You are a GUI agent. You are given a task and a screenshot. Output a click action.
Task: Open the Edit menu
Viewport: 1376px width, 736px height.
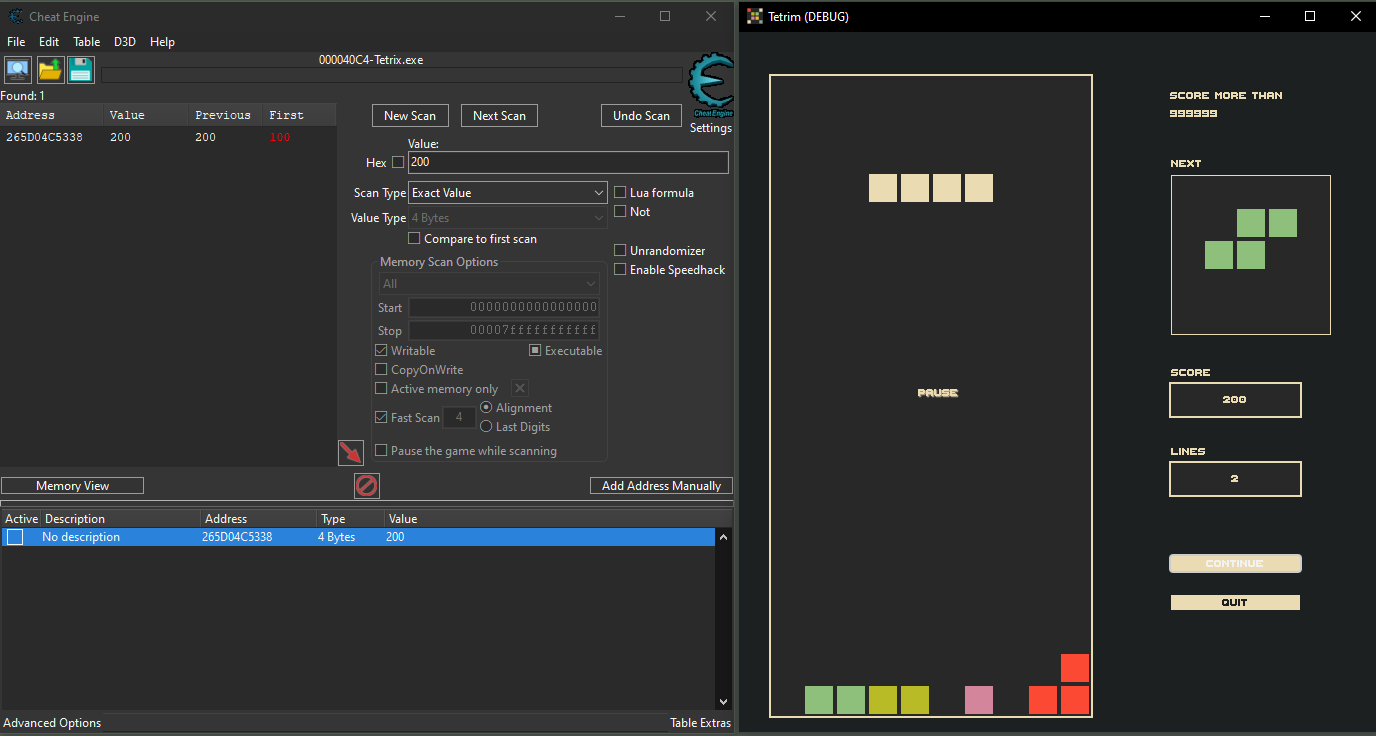click(49, 42)
